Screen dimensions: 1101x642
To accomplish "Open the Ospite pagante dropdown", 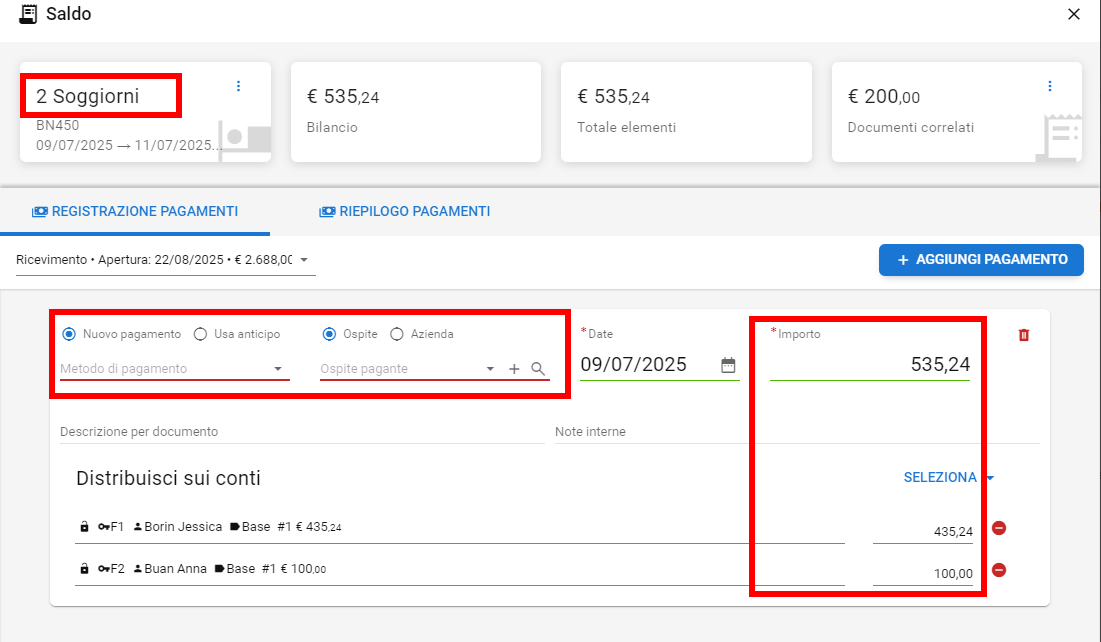I will (x=407, y=369).
